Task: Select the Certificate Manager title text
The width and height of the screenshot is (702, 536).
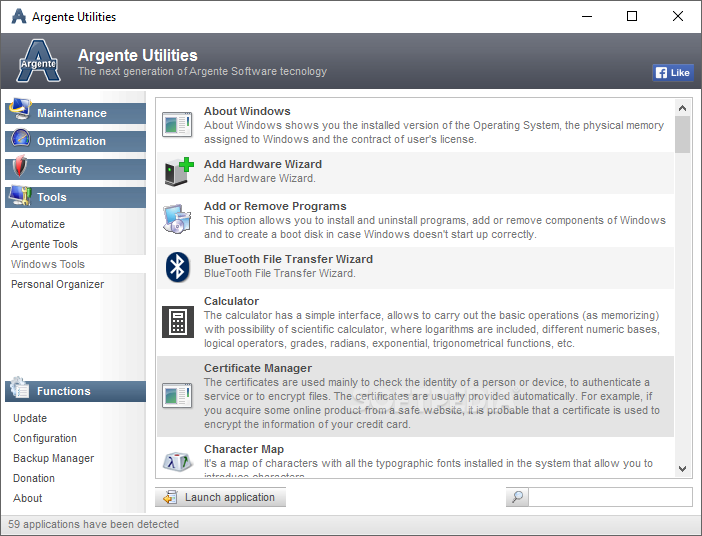Action: click(x=258, y=368)
